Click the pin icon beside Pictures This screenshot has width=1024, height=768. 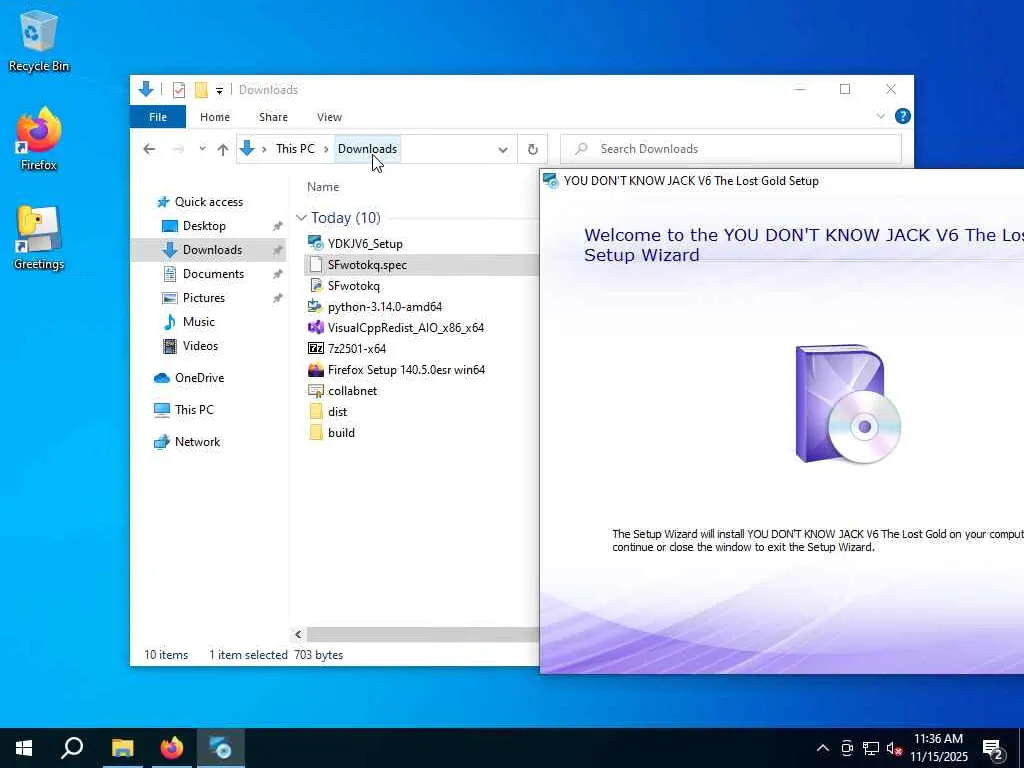[278, 298]
